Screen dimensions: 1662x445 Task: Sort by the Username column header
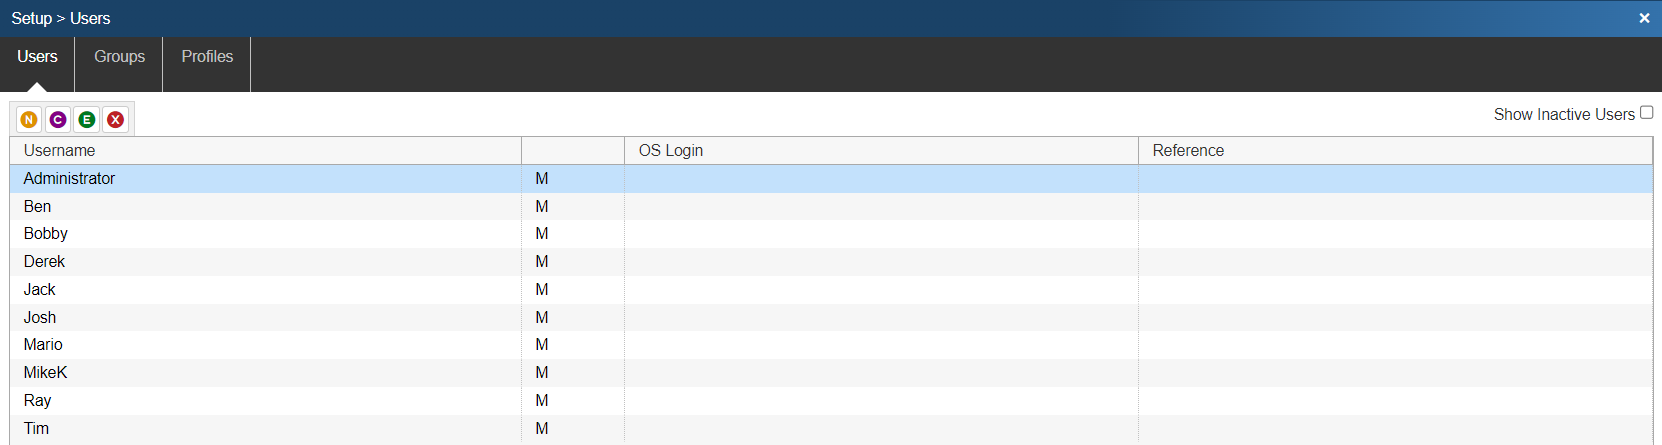60,151
